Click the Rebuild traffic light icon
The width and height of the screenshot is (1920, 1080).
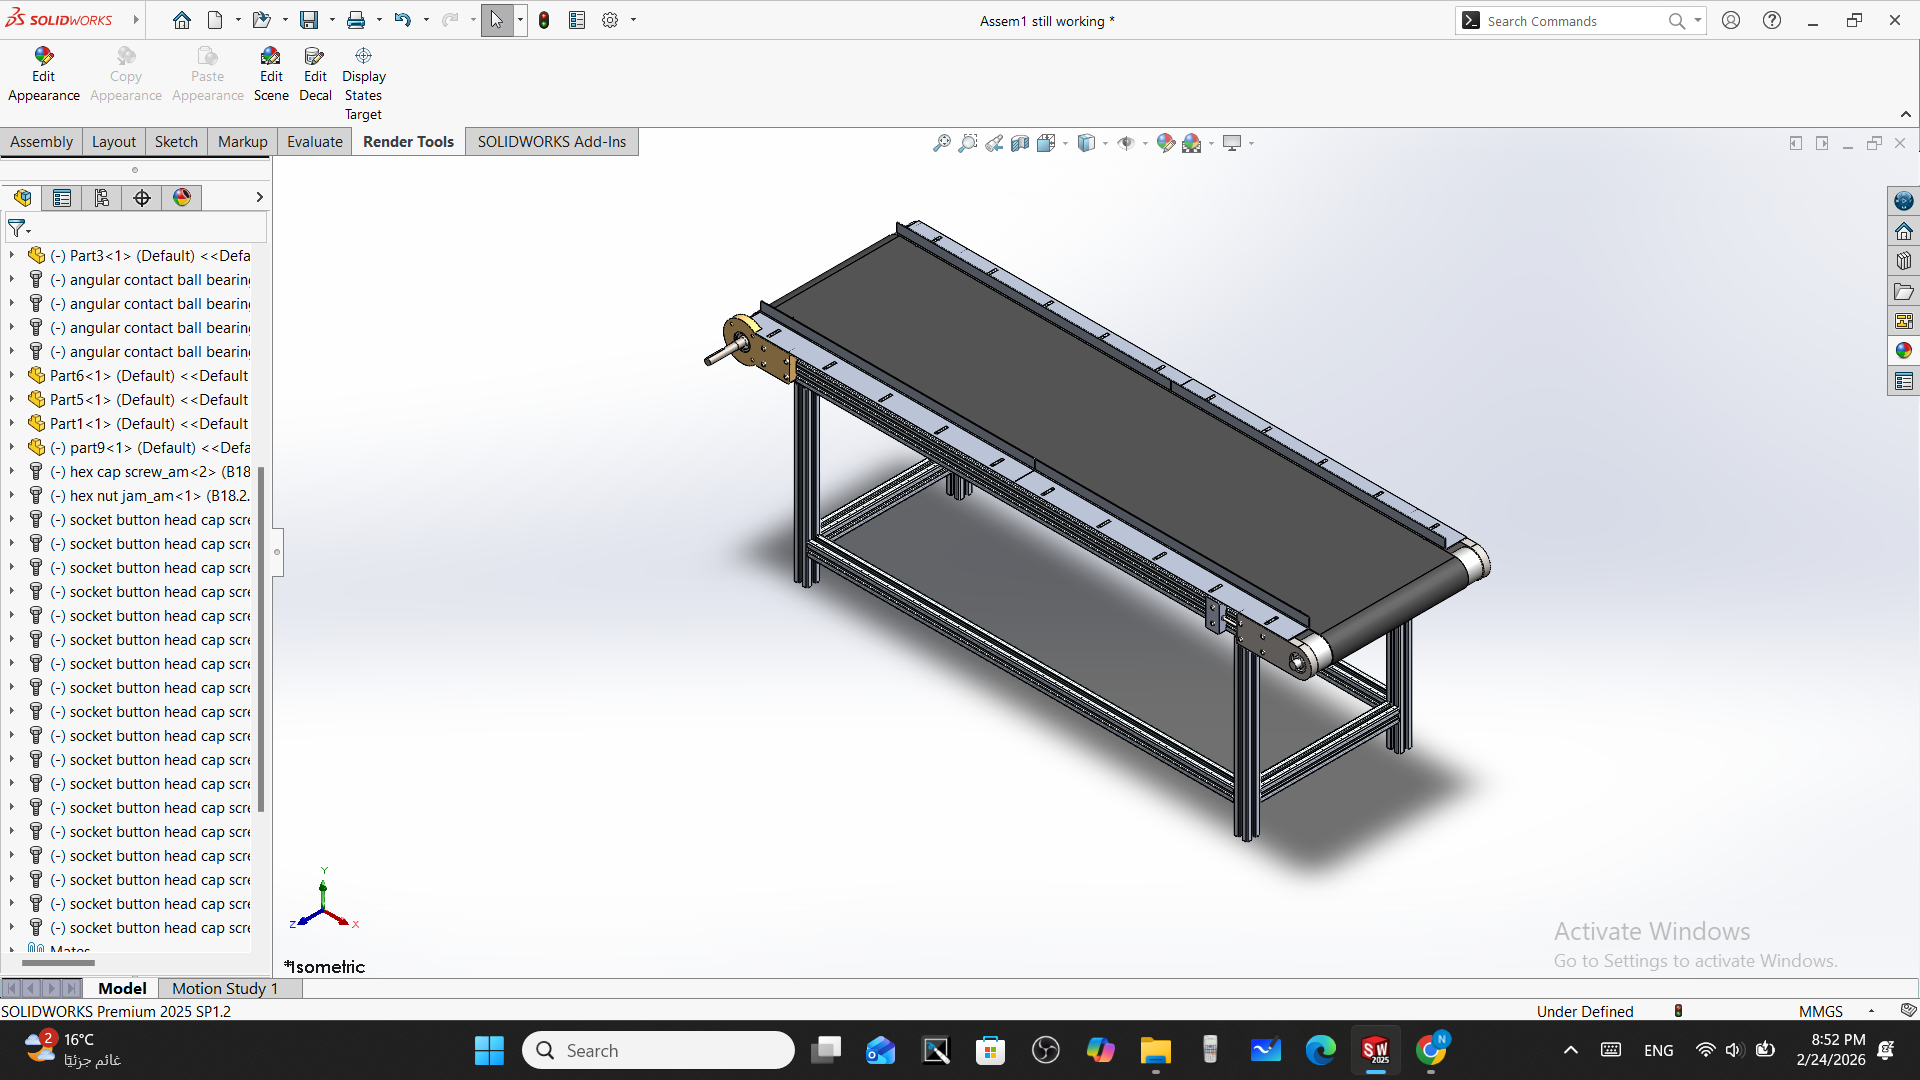(544, 20)
